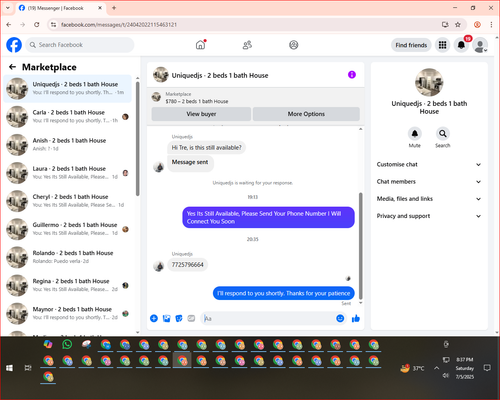Attach a photo with image icon
The width and height of the screenshot is (500, 400).
pyautogui.click(x=166, y=318)
